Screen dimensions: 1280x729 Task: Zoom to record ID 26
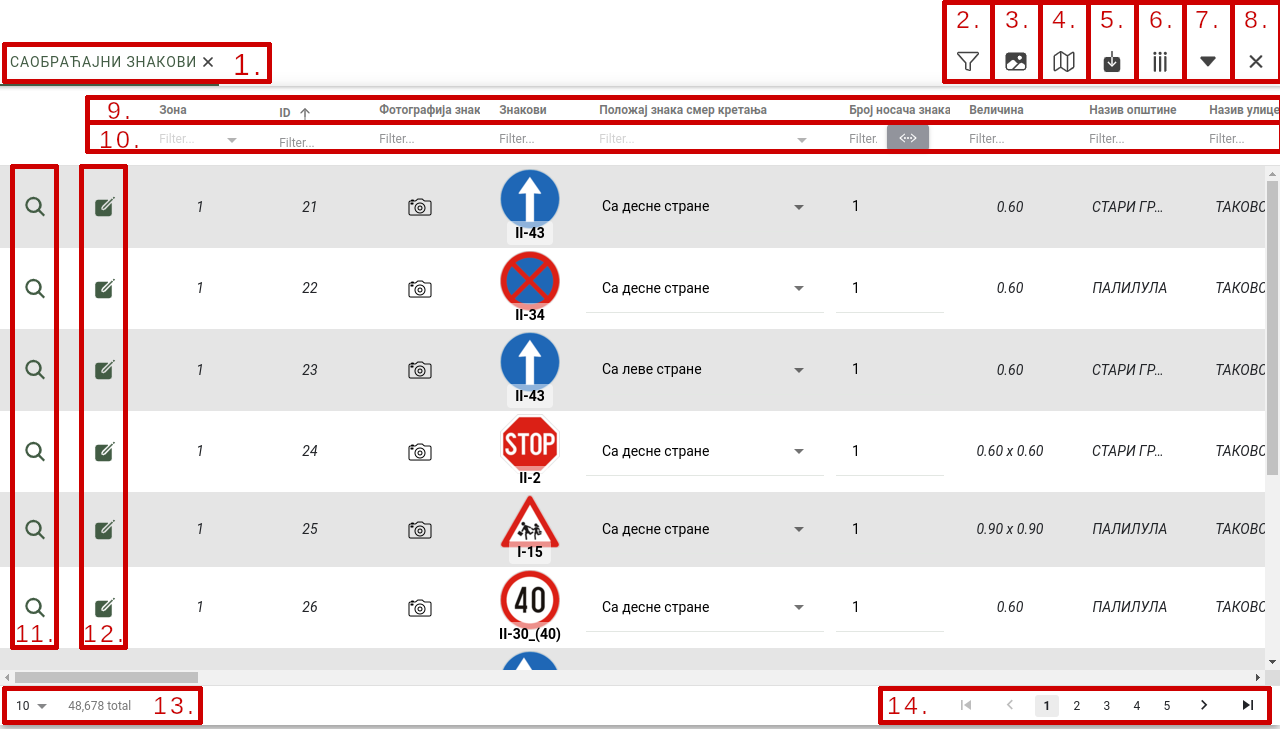pos(35,608)
